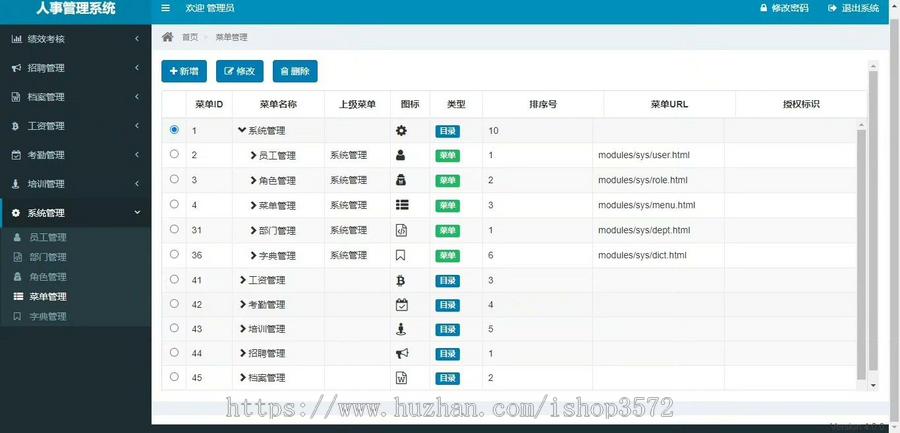This screenshot has width=900, height=433.
Task: Click the home icon in breadcrumb
Action: pyautogui.click(x=167, y=37)
